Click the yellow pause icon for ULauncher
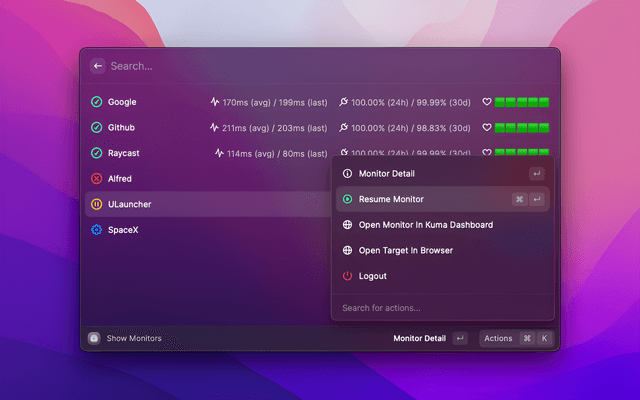 click(97, 204)
